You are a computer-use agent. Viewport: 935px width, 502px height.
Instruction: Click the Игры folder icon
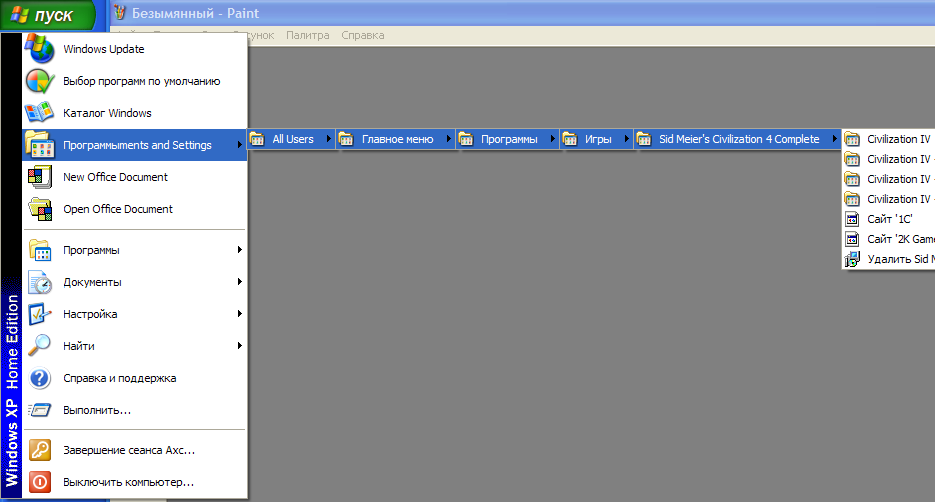pyautogui.click(x=569, y=140)
